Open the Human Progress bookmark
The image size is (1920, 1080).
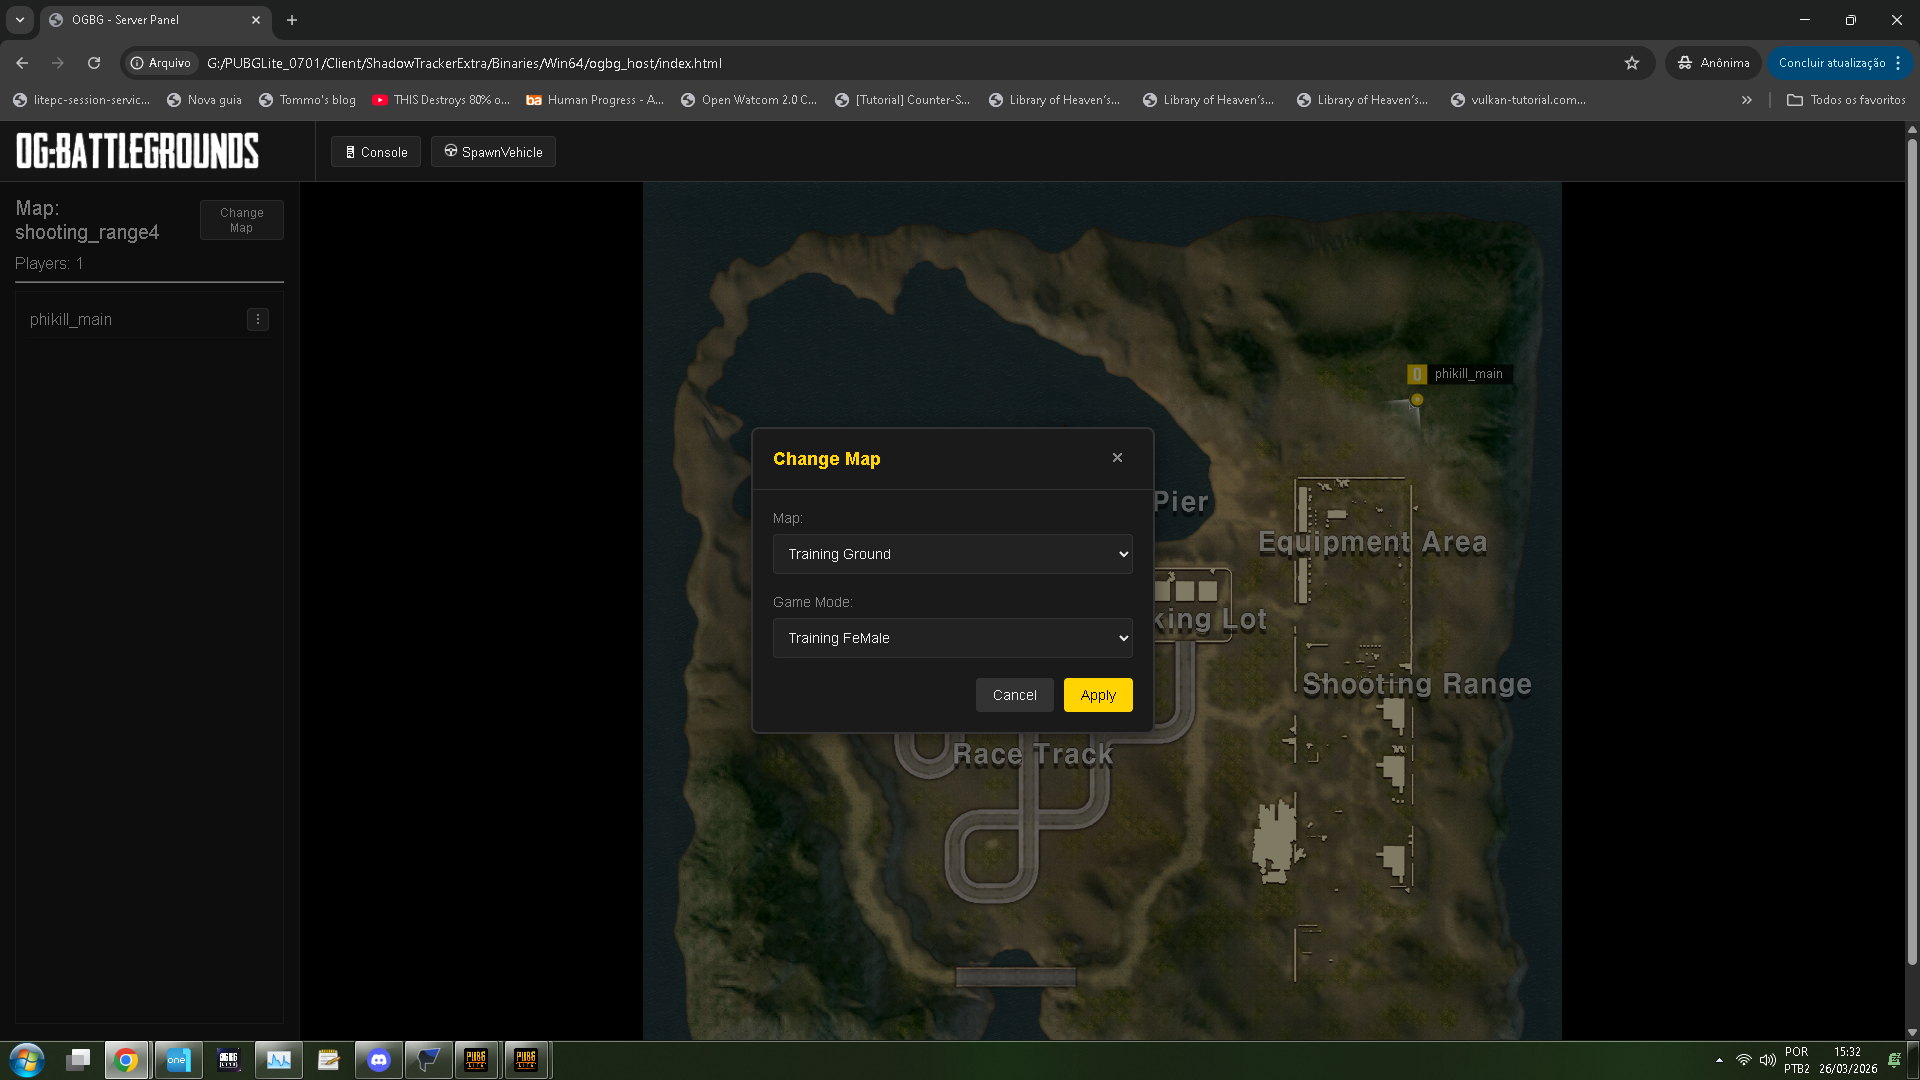coord(595,100)
